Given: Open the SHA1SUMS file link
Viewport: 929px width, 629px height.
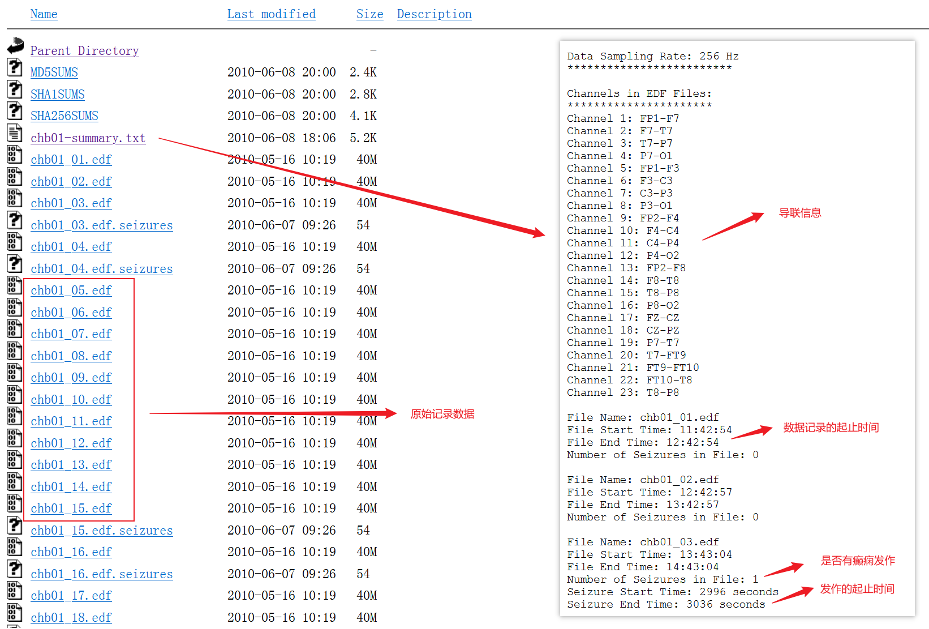Looking at the screenshot, I should [57, 94].
